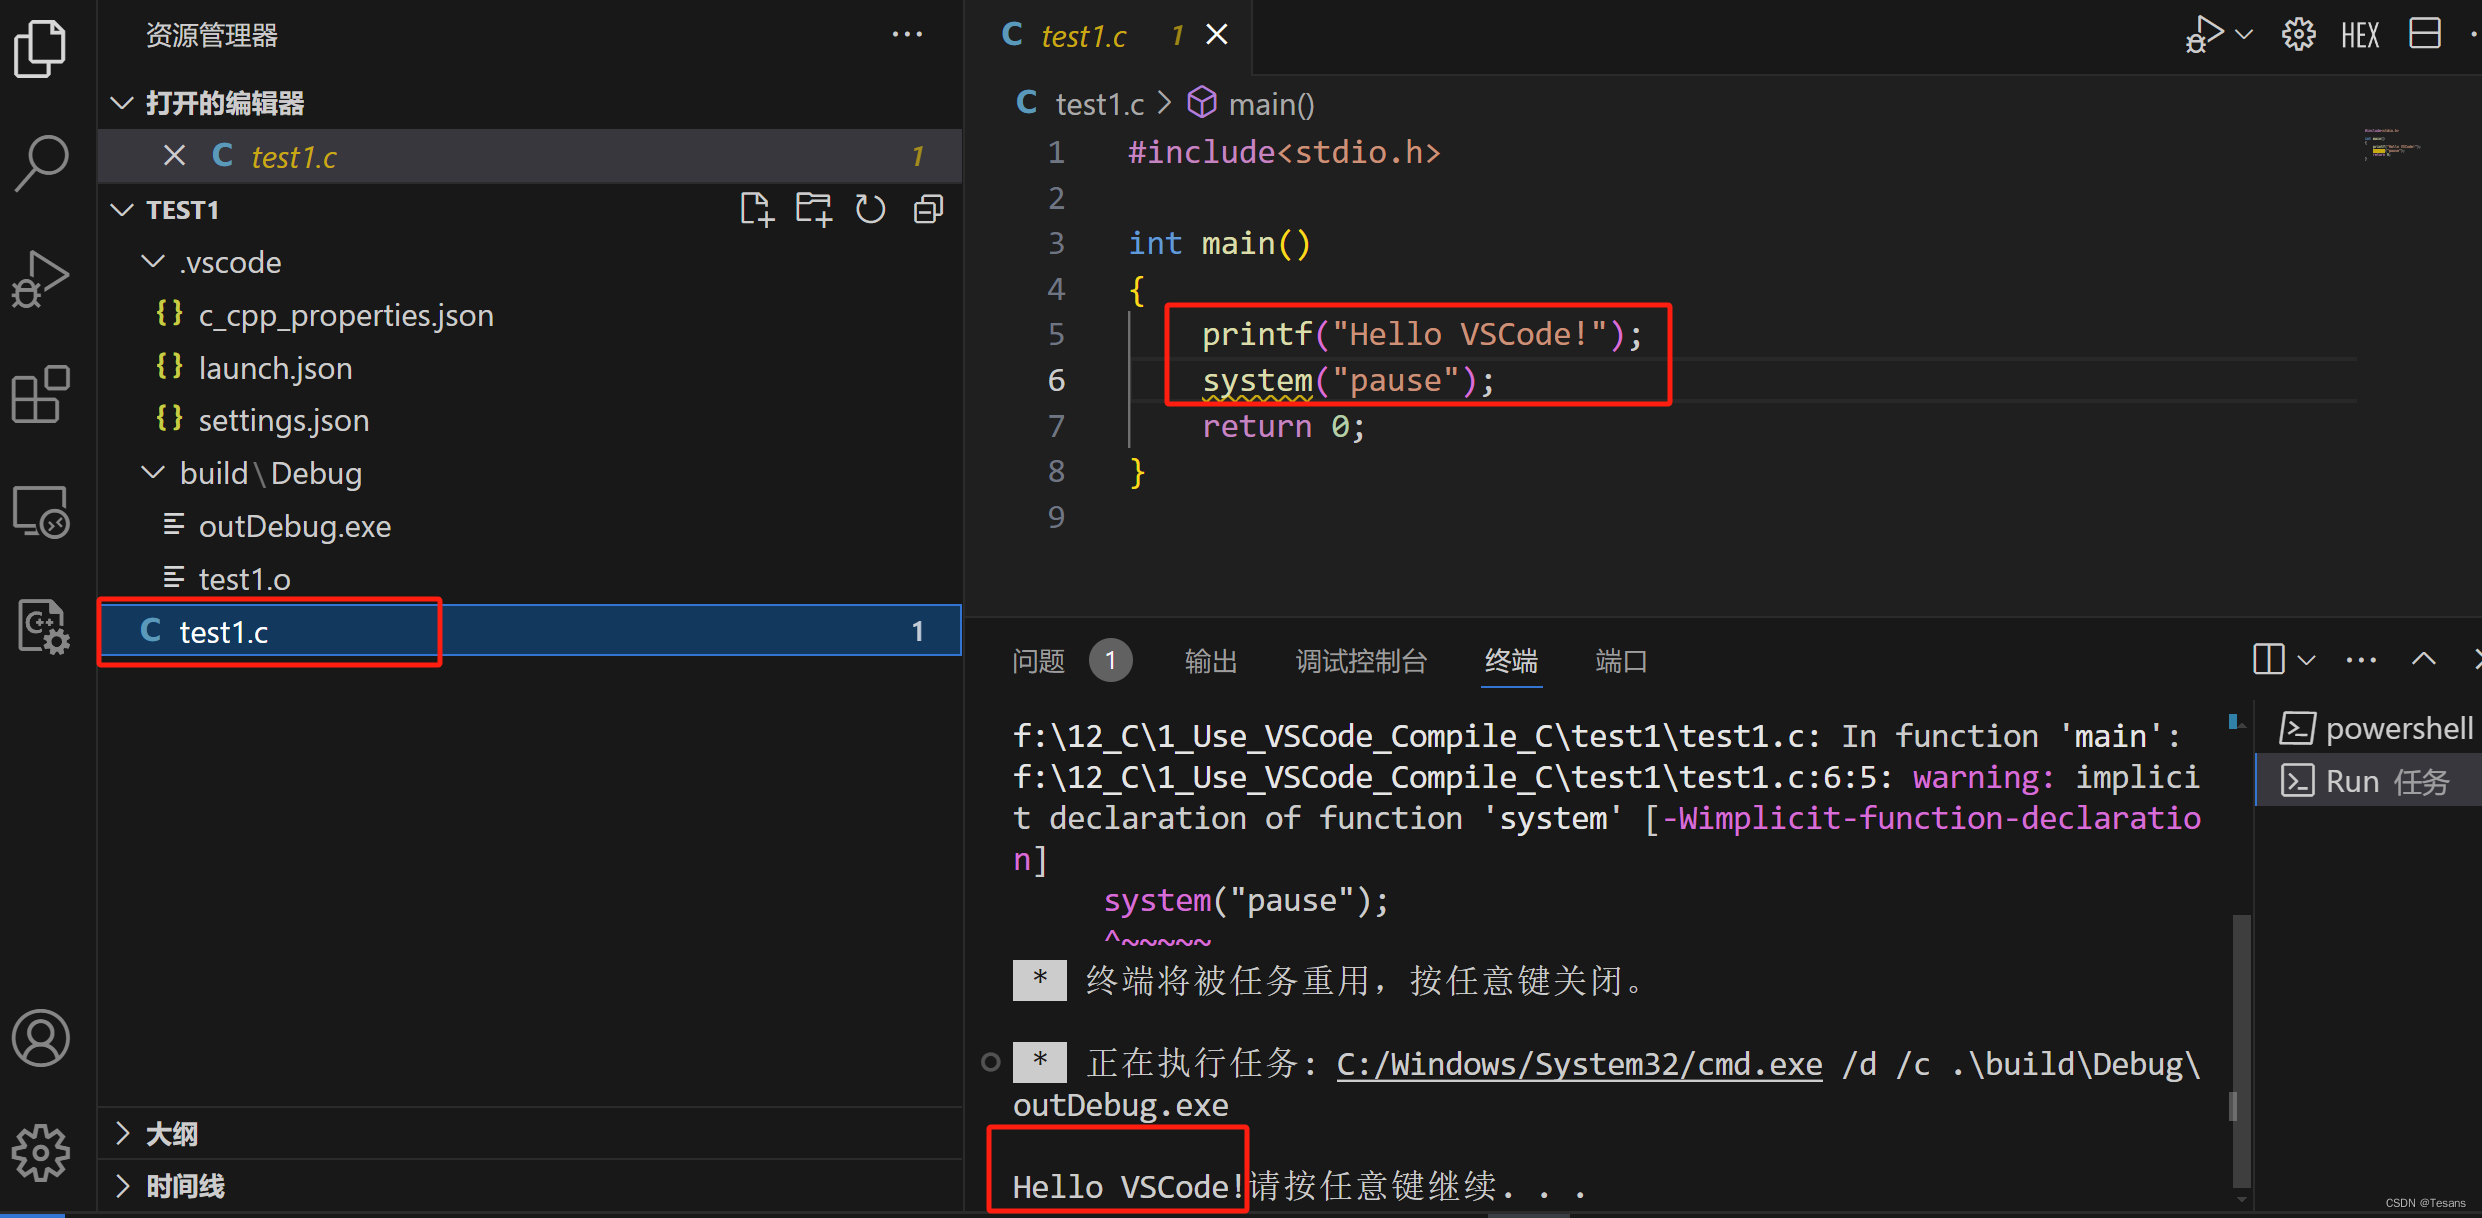2482x1218 pixels.
Task: Open the C/C++ Runner settings icon
Action: click(42, 626)
